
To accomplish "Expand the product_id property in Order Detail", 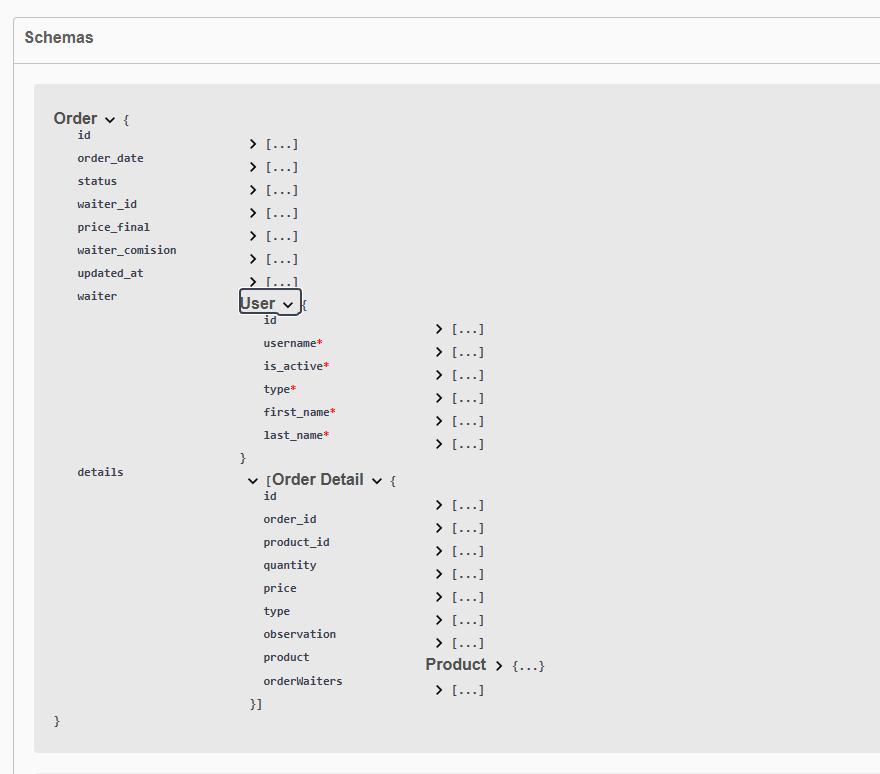I will 439,551.
